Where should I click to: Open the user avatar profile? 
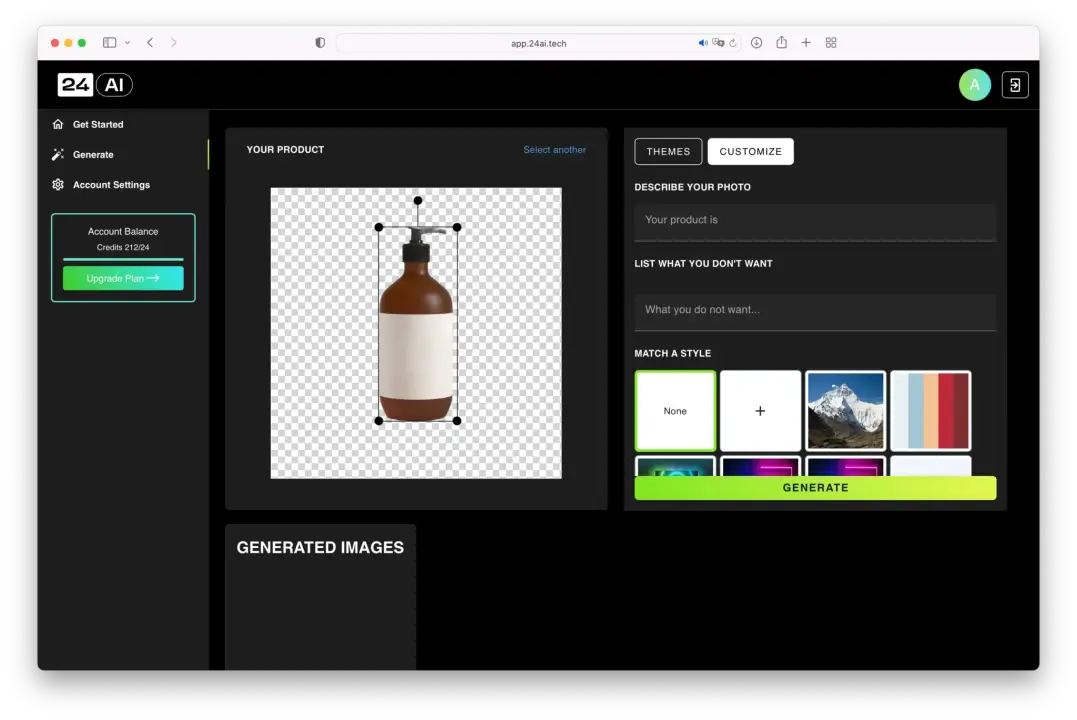[x=974, y=85]
